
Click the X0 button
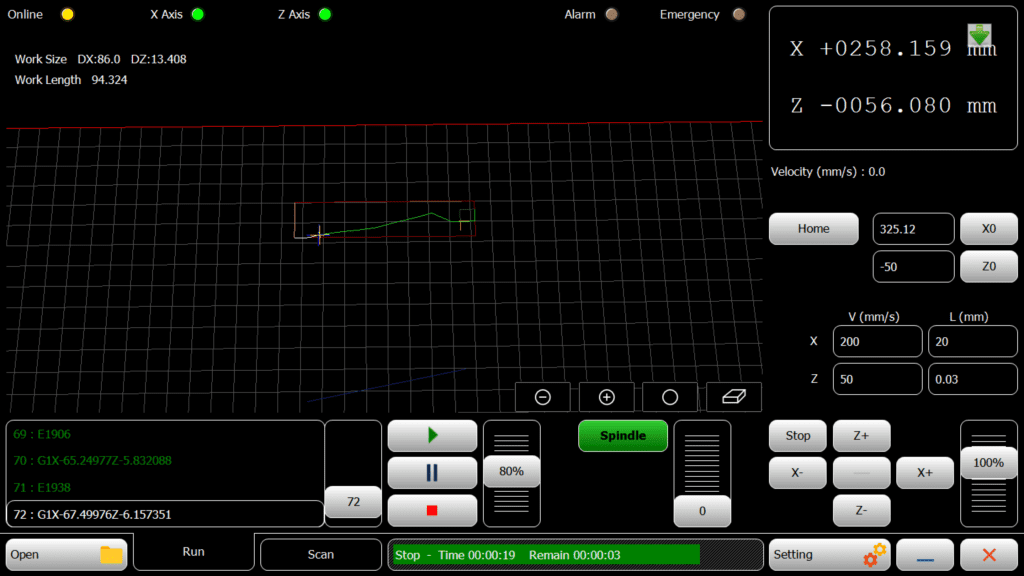pos(989,229)
